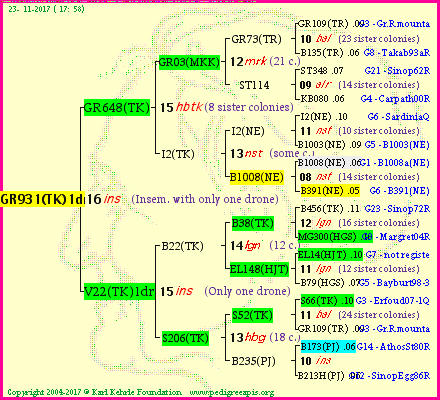
Task: Click the green S66(TK) .10 entry
Action: click(x=327, y=301)
